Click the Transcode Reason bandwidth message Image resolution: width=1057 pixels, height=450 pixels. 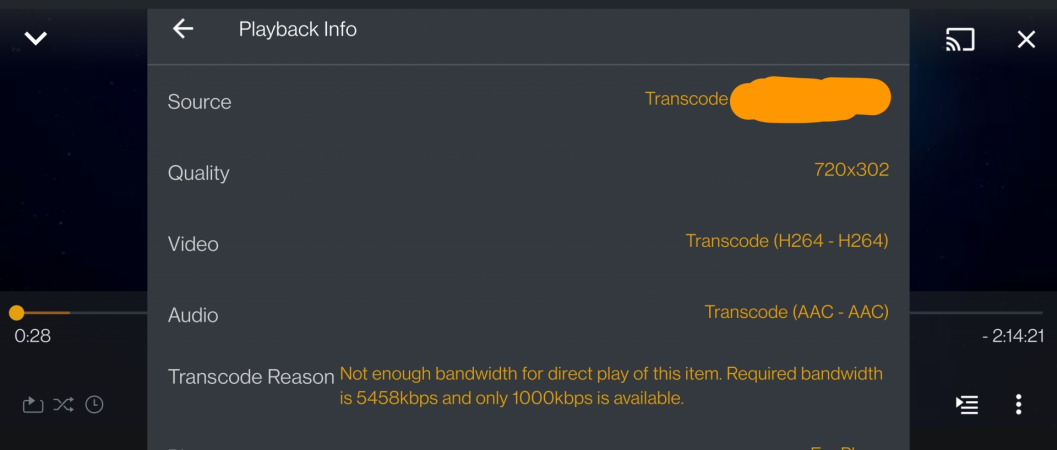[x=611, y=386]
